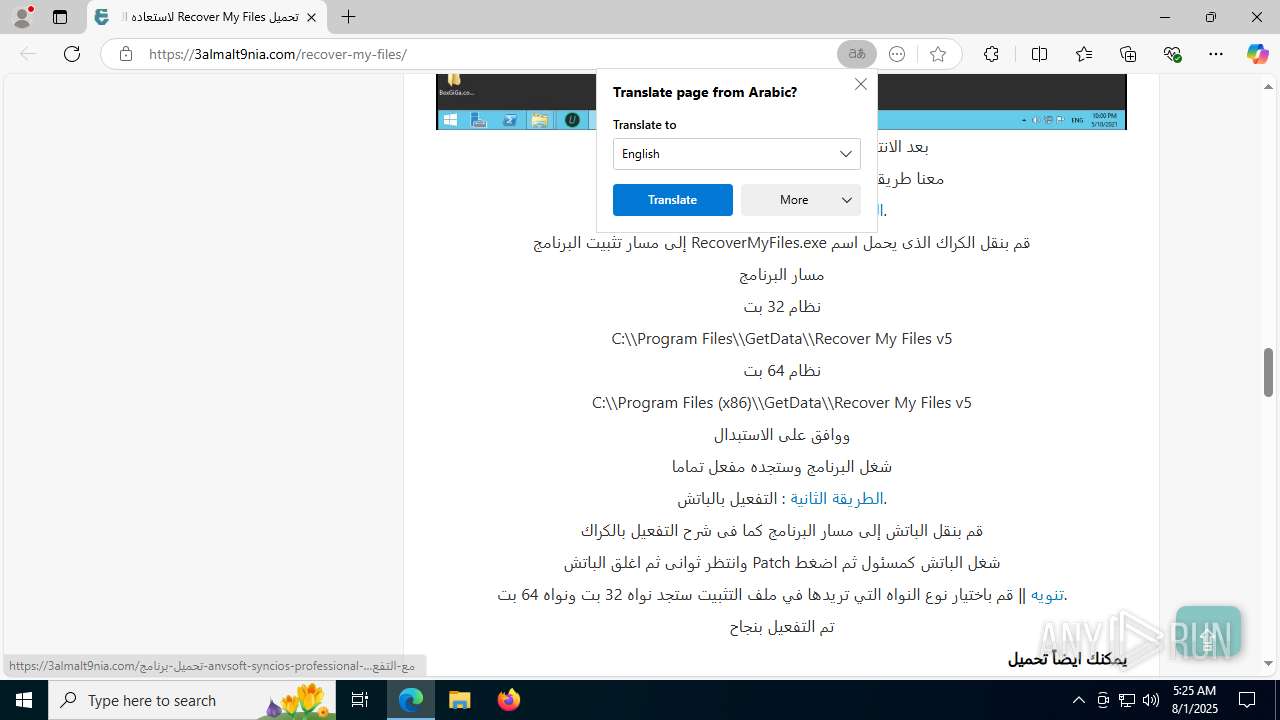
Task: Click scrollbar down arrow
Action: pos(1268,663)
